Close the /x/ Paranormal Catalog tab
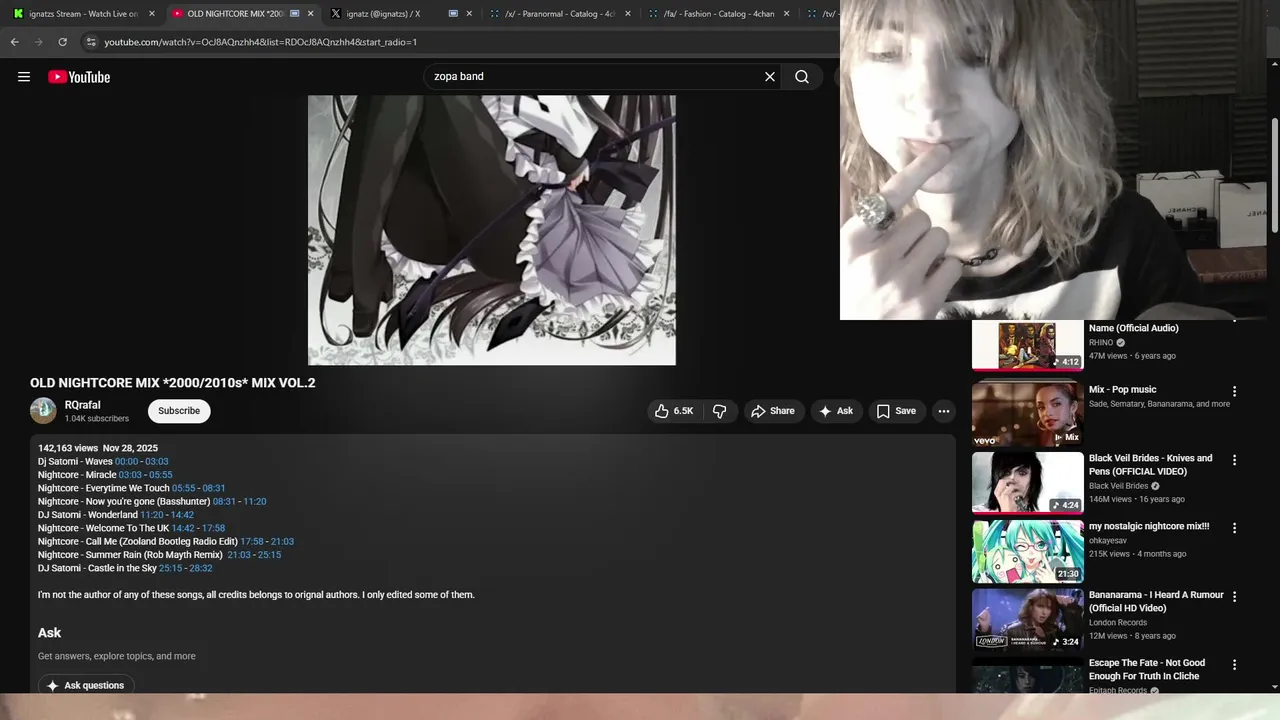The height and width of the screenshot is (720, 1280). 628,14
